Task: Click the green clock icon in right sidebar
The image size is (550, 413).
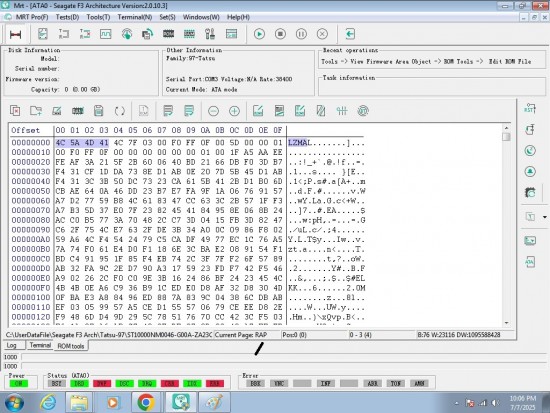Action: click(x=530, y=151)
